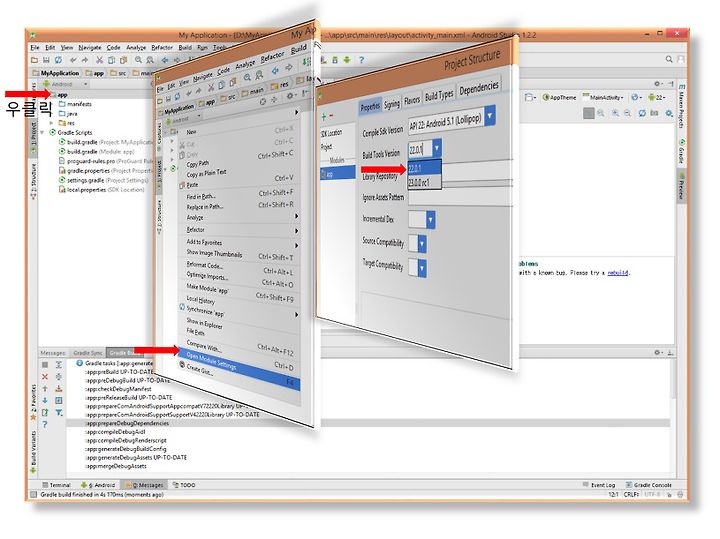Open the API 22 selector in preview toolbar
Screen dimensions: 720x539
[x=657, y=97]
